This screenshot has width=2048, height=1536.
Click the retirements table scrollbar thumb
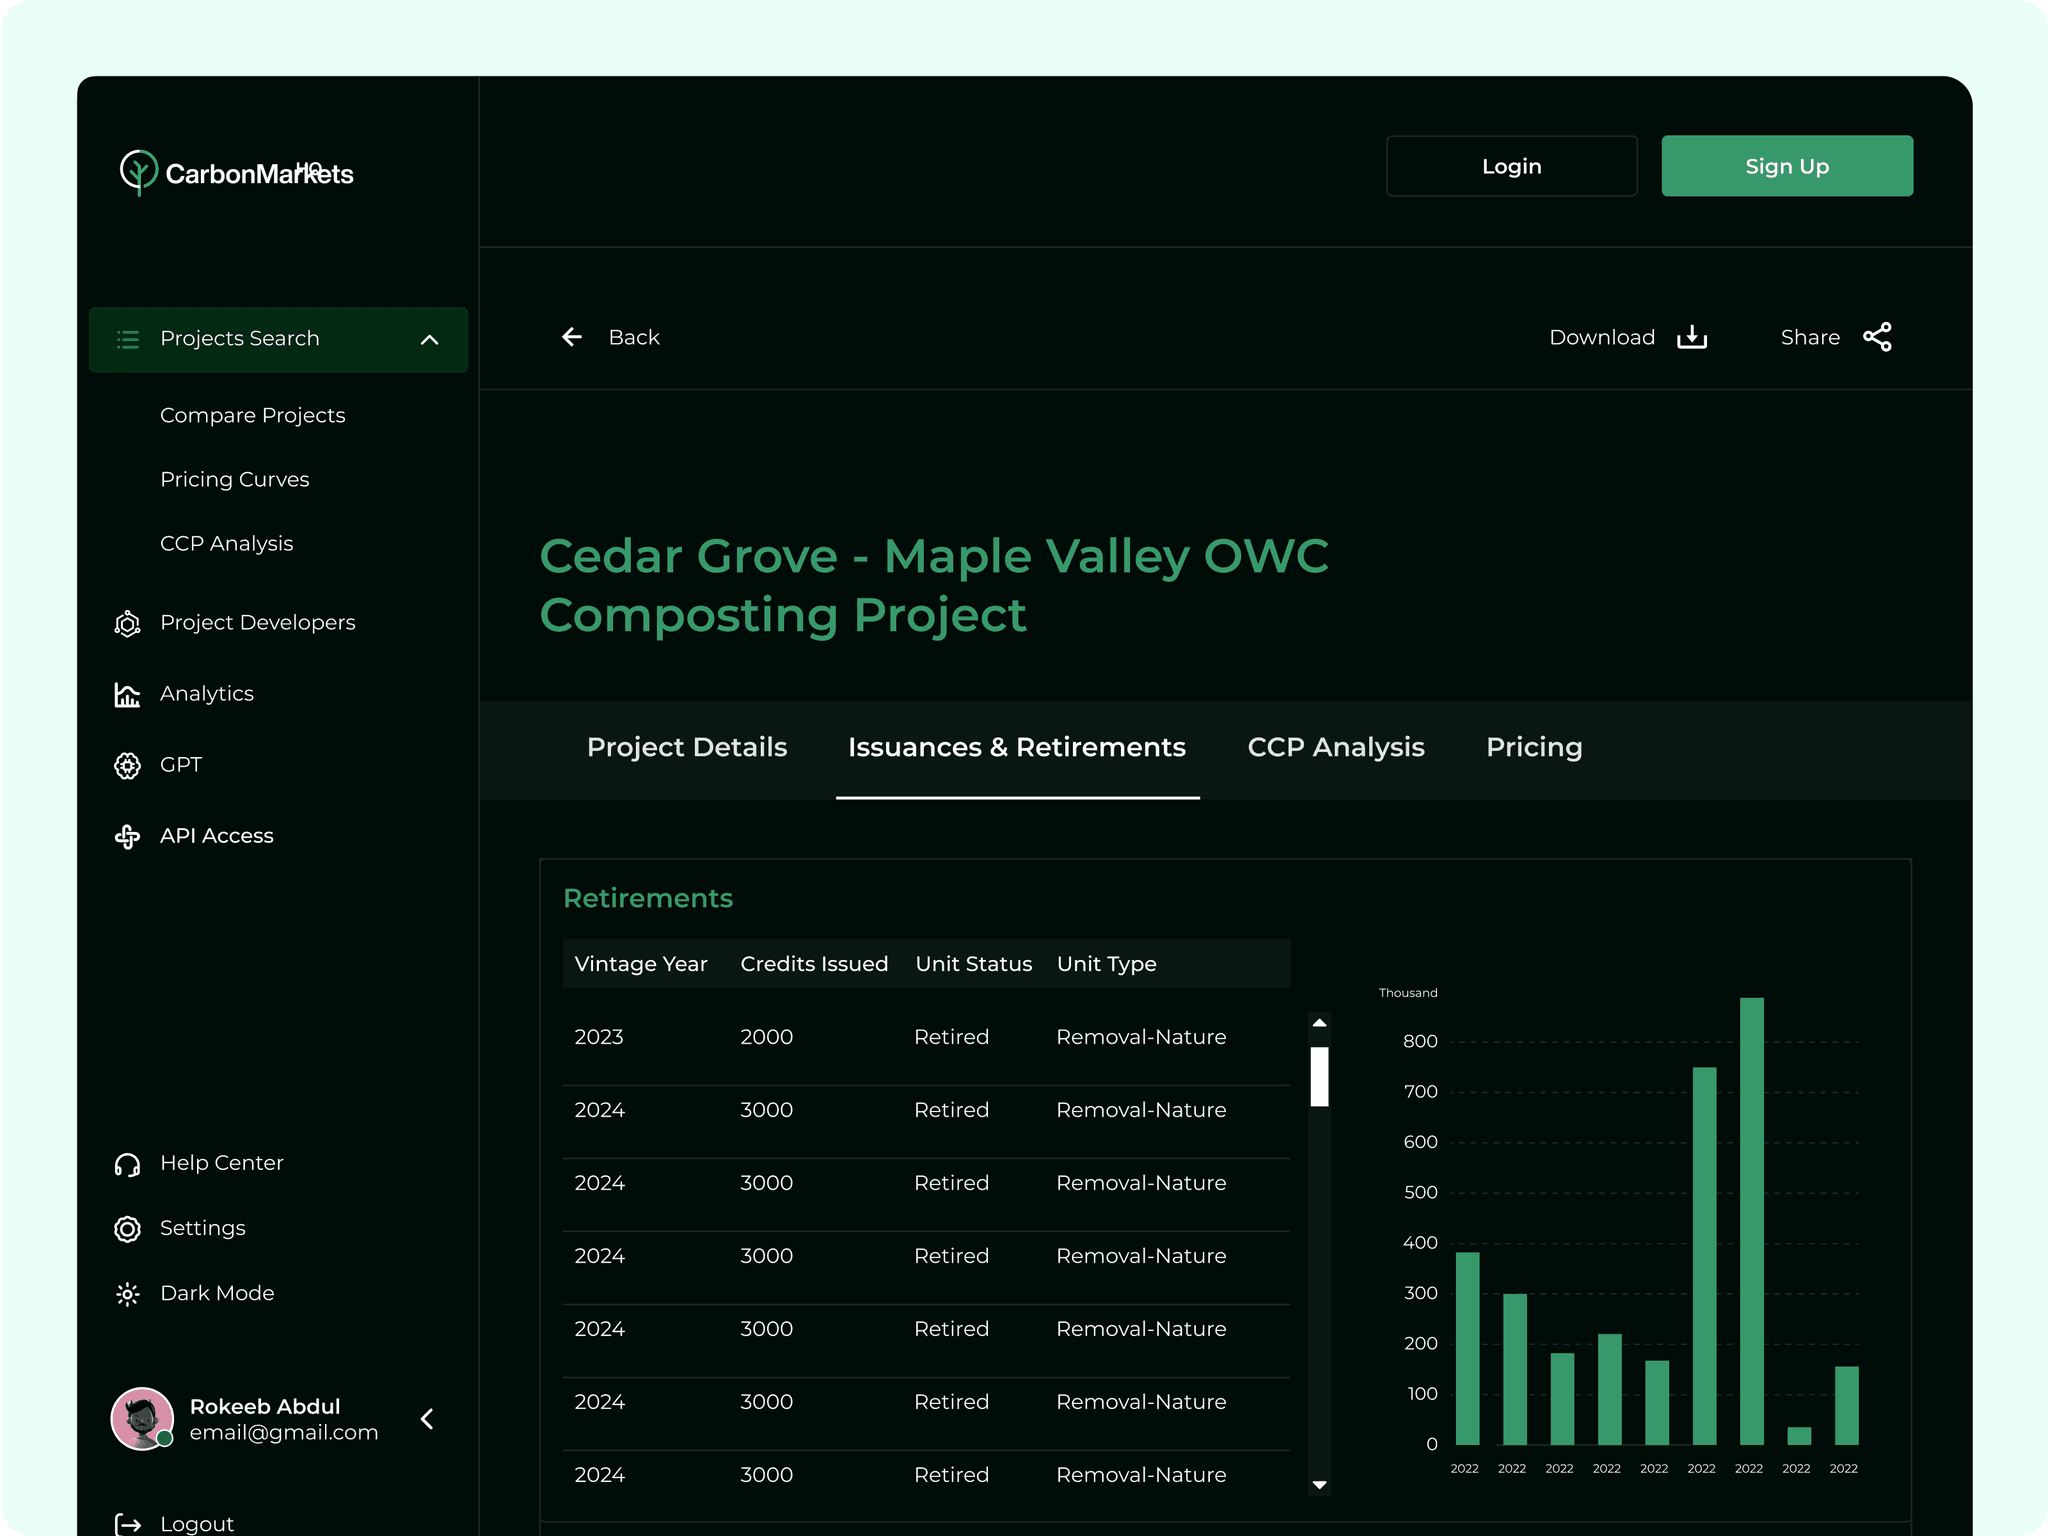coord(1319,1076)
